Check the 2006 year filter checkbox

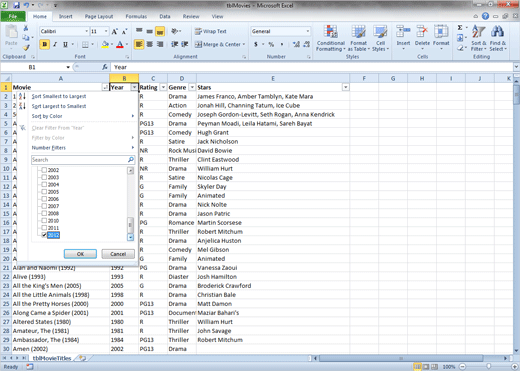click(x=44, y=199)
